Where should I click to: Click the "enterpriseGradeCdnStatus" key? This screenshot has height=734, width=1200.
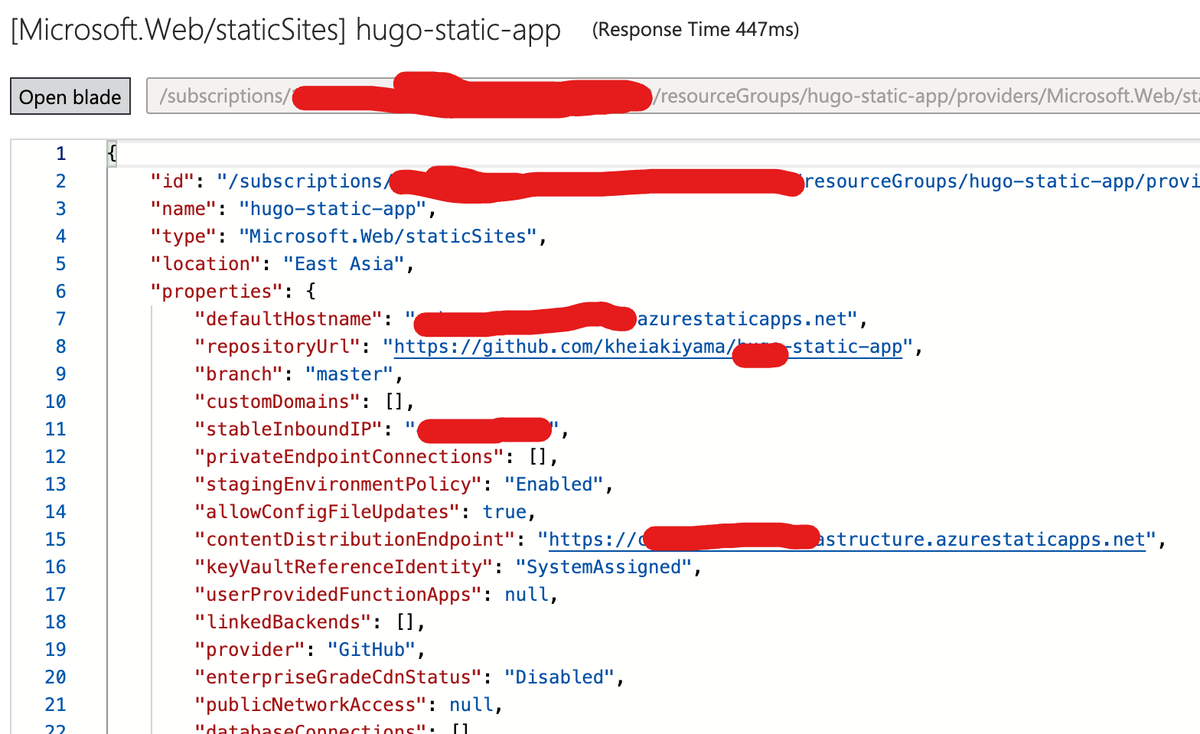tap(337, 677)
